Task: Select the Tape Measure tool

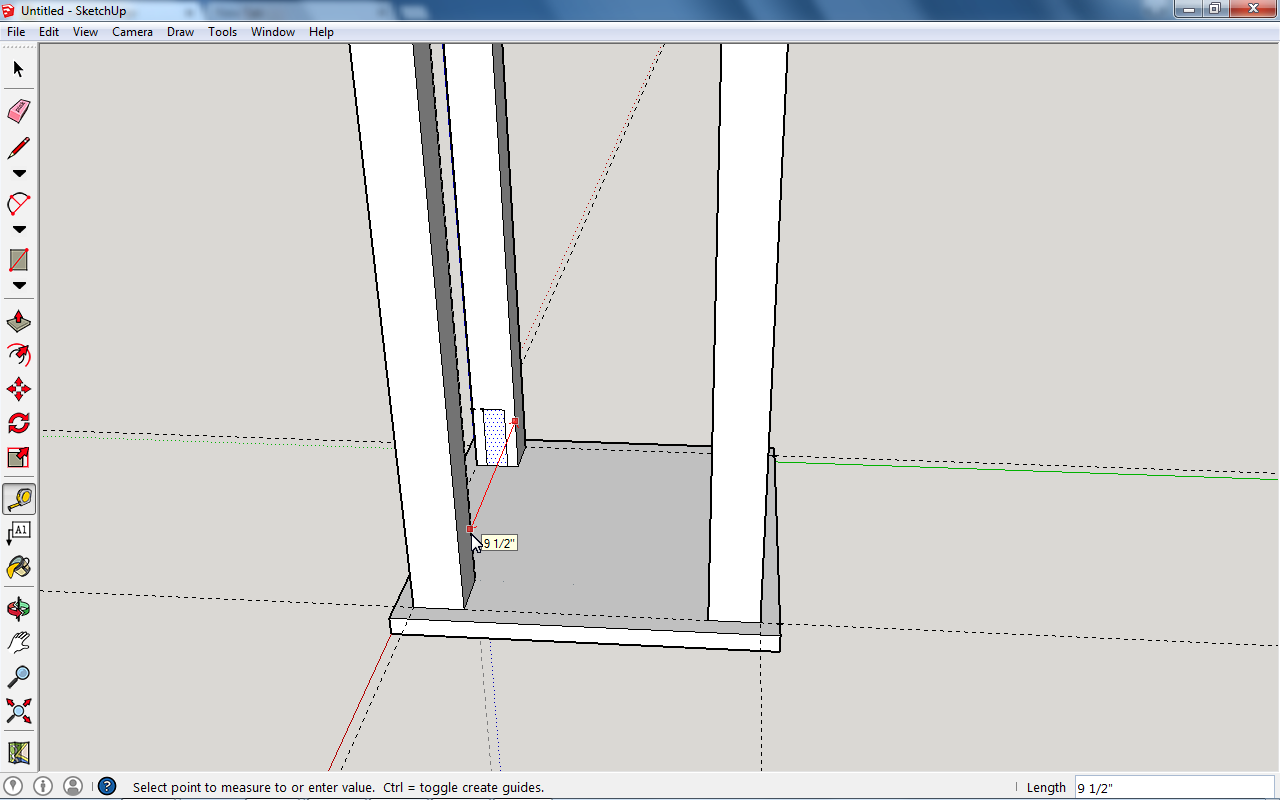Action: point(18,498)
